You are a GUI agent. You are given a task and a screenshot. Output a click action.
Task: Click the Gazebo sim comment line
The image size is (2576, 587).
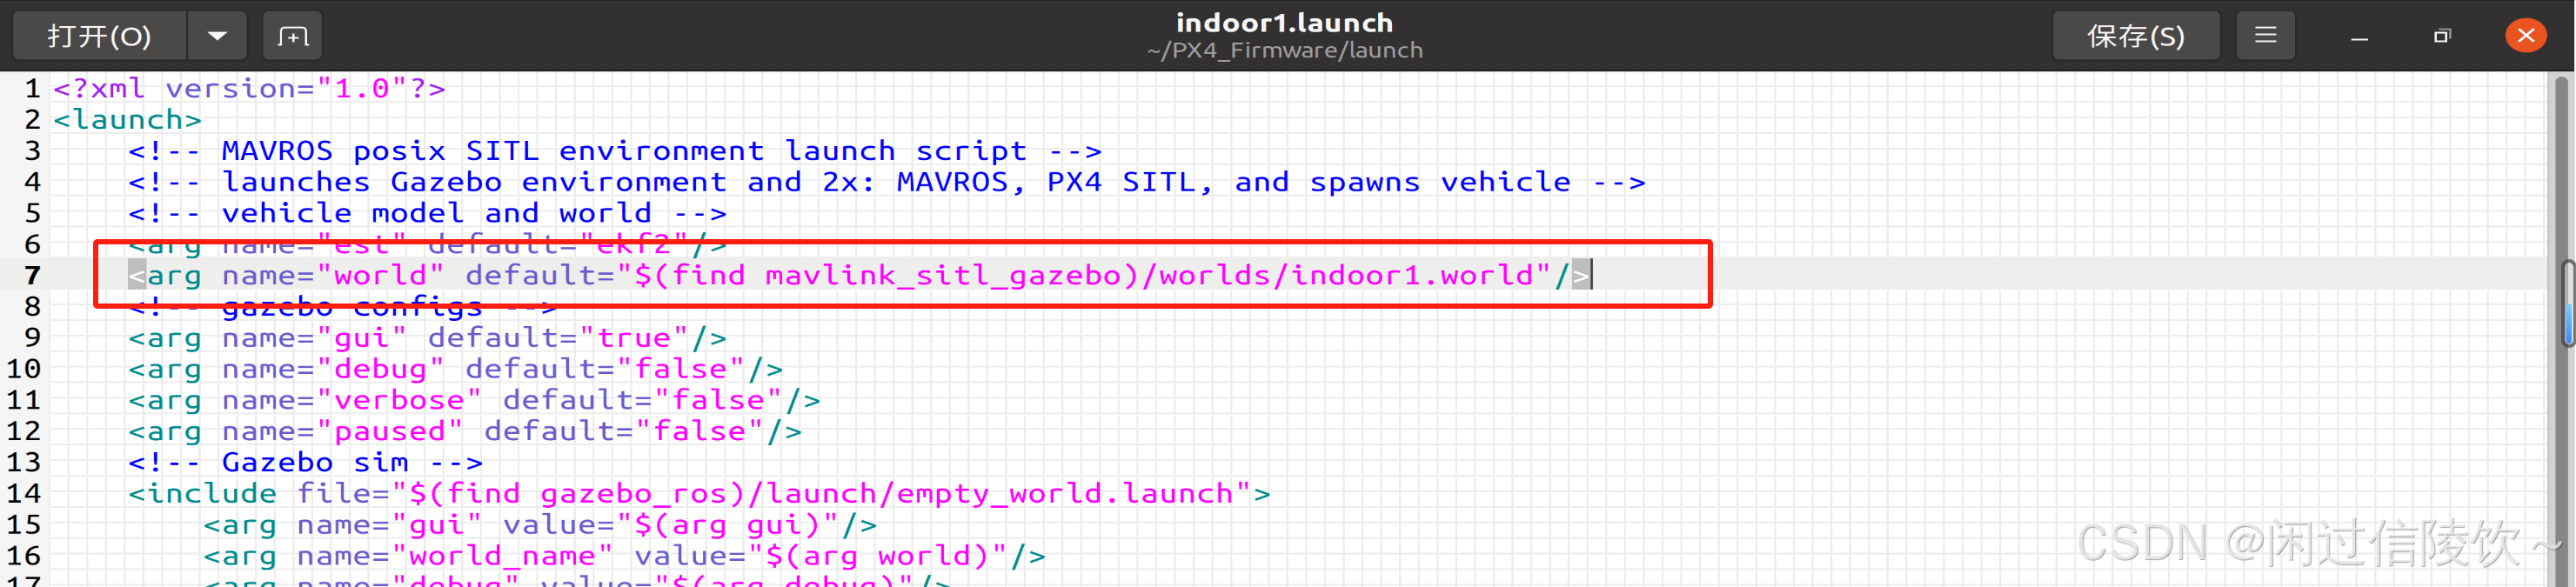305,462
